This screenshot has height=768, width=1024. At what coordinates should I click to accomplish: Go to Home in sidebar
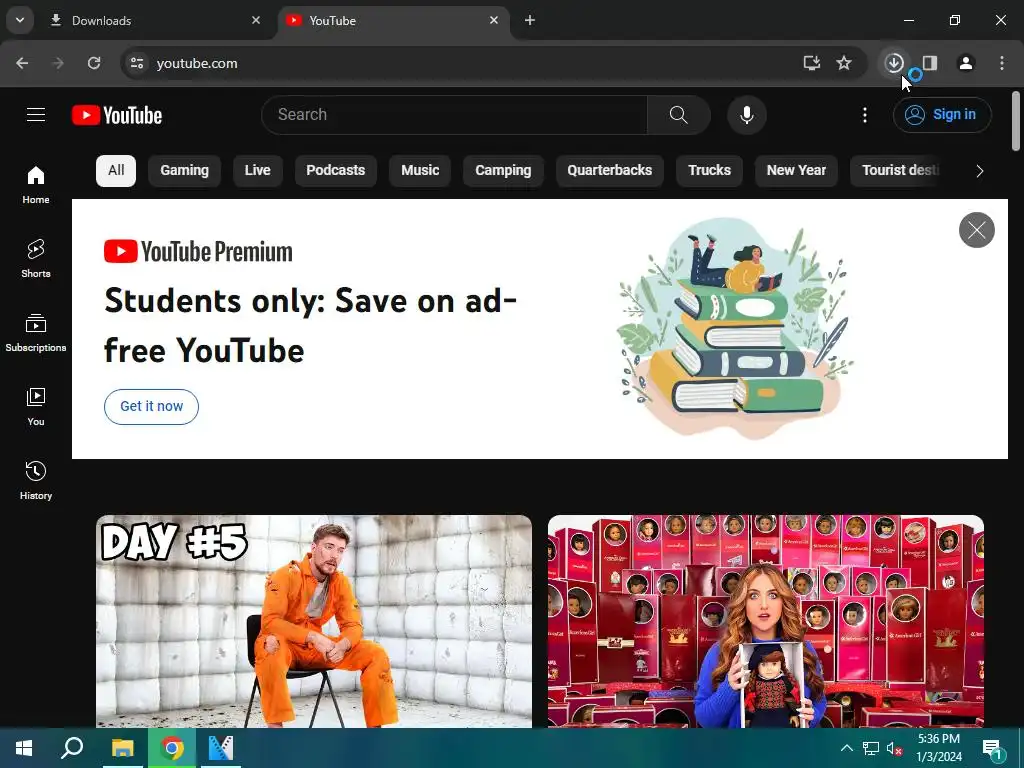[x=36, y=185]
